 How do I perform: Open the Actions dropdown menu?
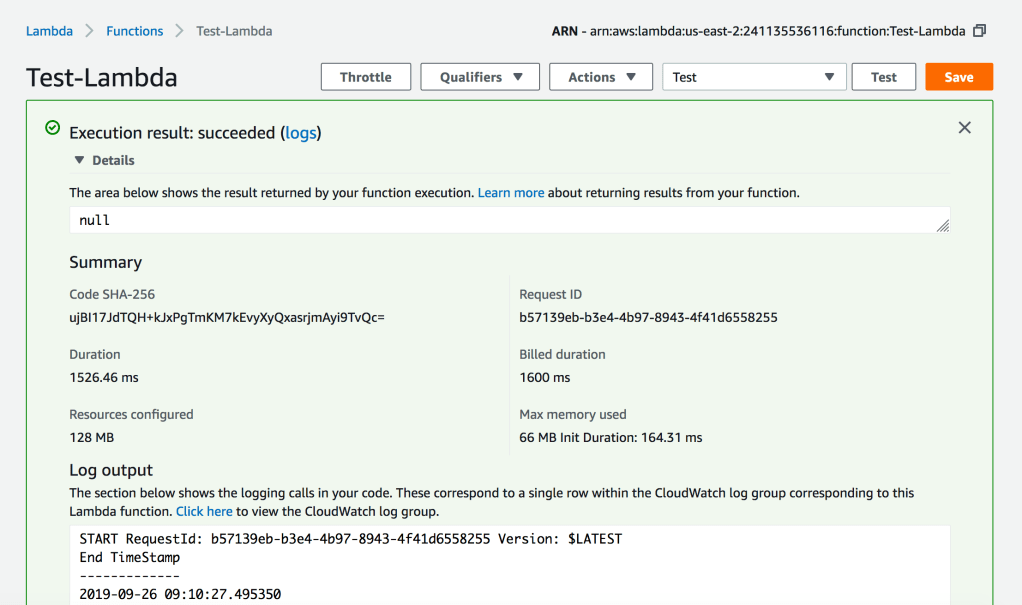tap(602, 77)
